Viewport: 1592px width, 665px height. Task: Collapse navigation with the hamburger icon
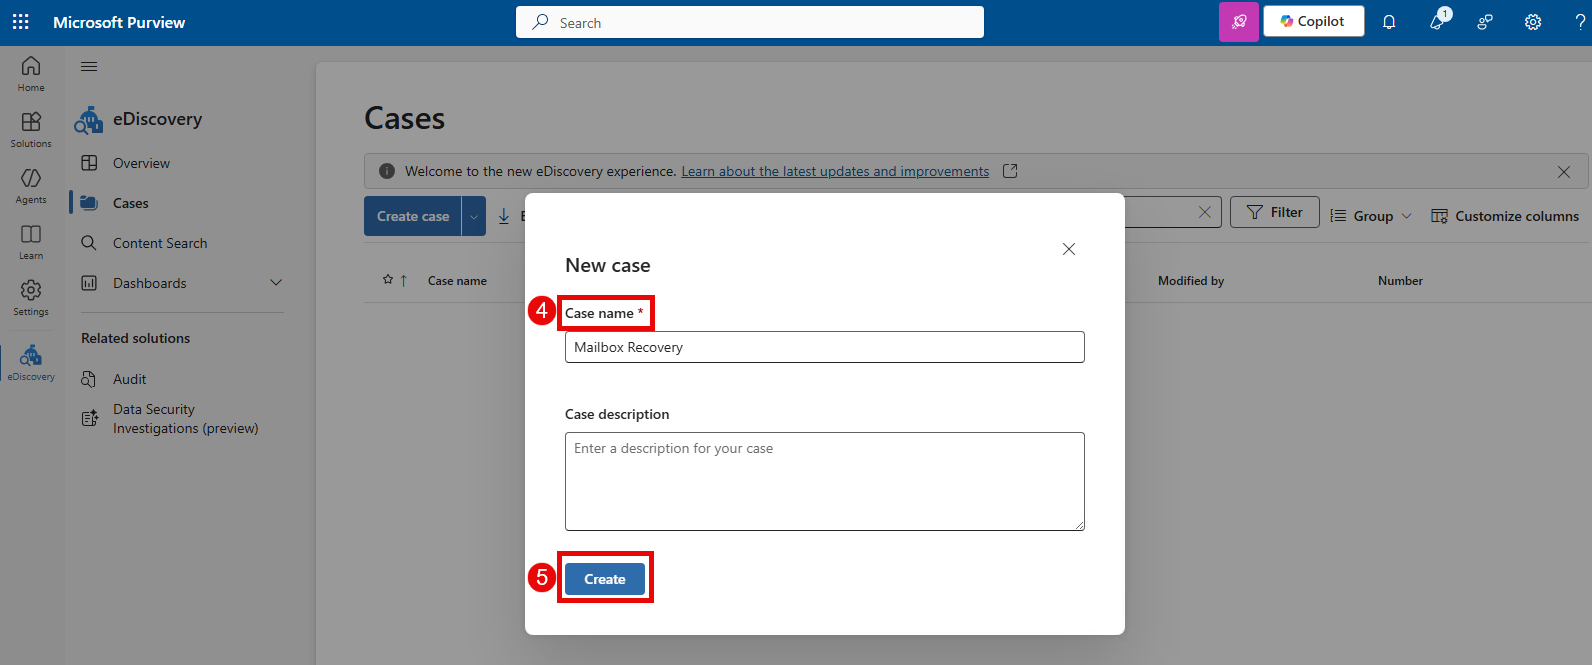(89, 67)
